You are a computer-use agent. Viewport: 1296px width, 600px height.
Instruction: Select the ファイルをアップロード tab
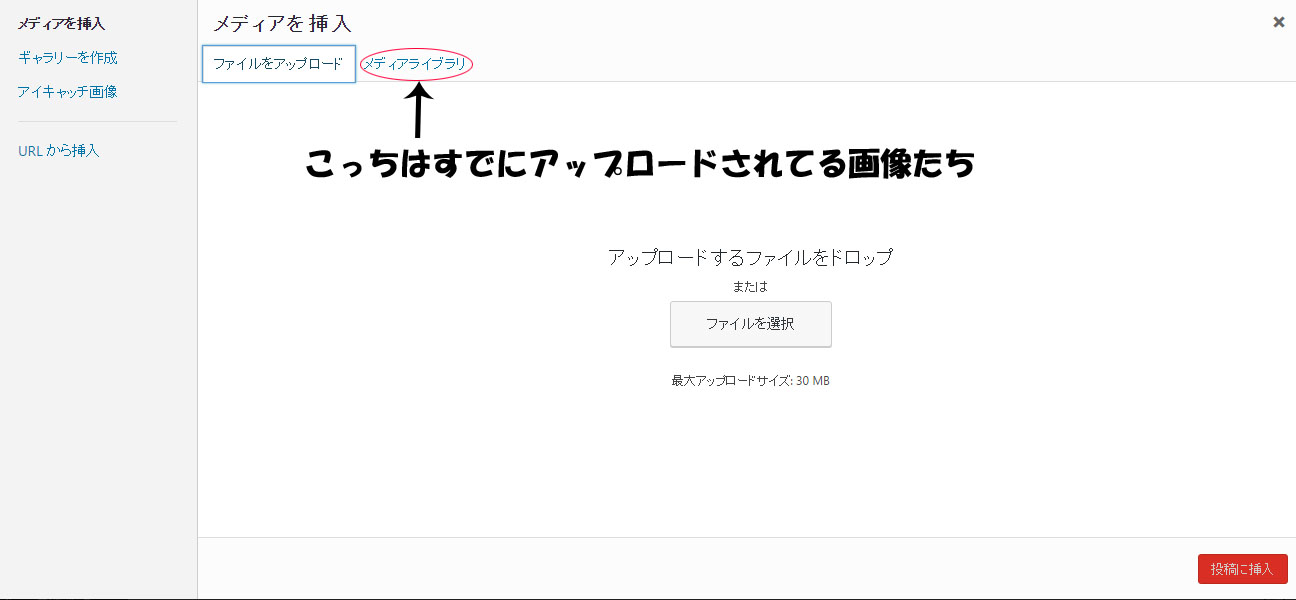(278, 64)
